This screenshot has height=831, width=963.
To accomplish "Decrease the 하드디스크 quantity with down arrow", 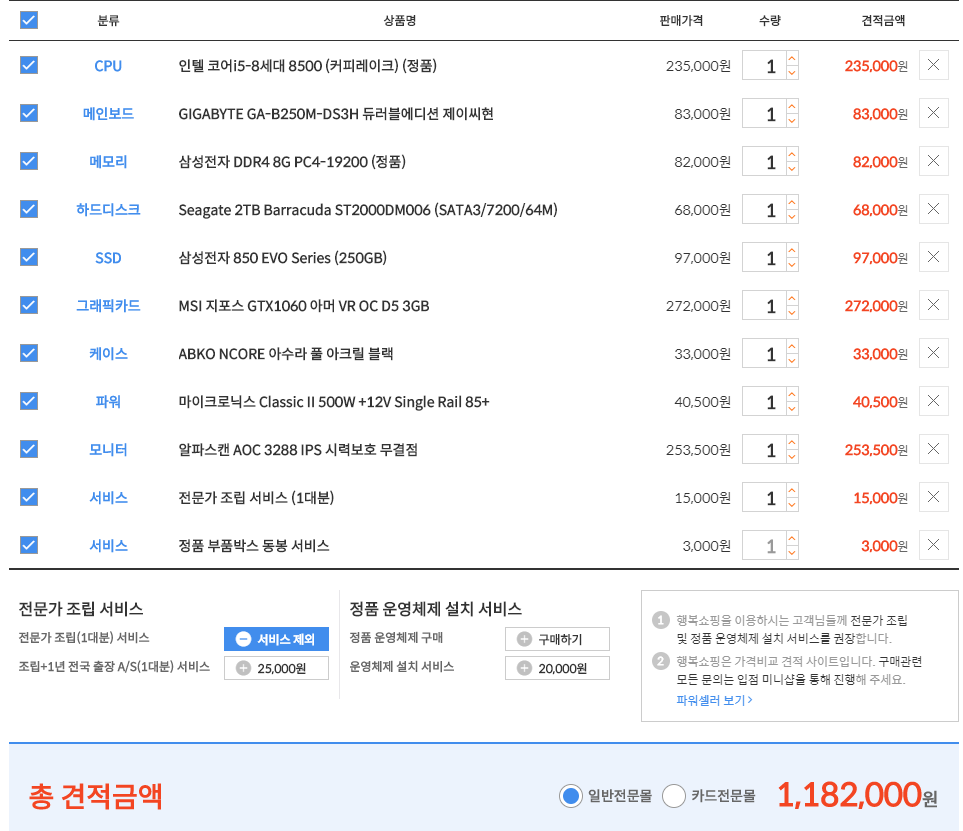I will pyautogui.click(x=792, y=217).
